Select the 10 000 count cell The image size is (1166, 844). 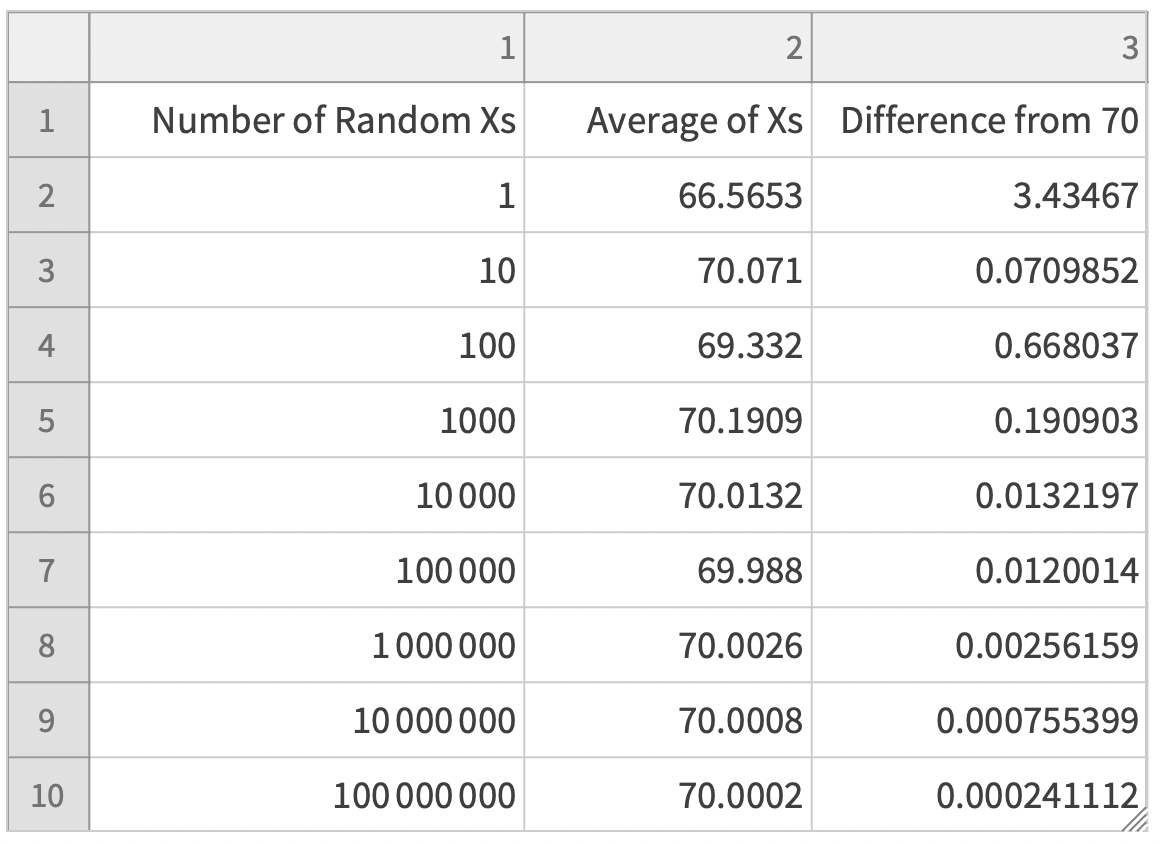(x=466, y=495)
